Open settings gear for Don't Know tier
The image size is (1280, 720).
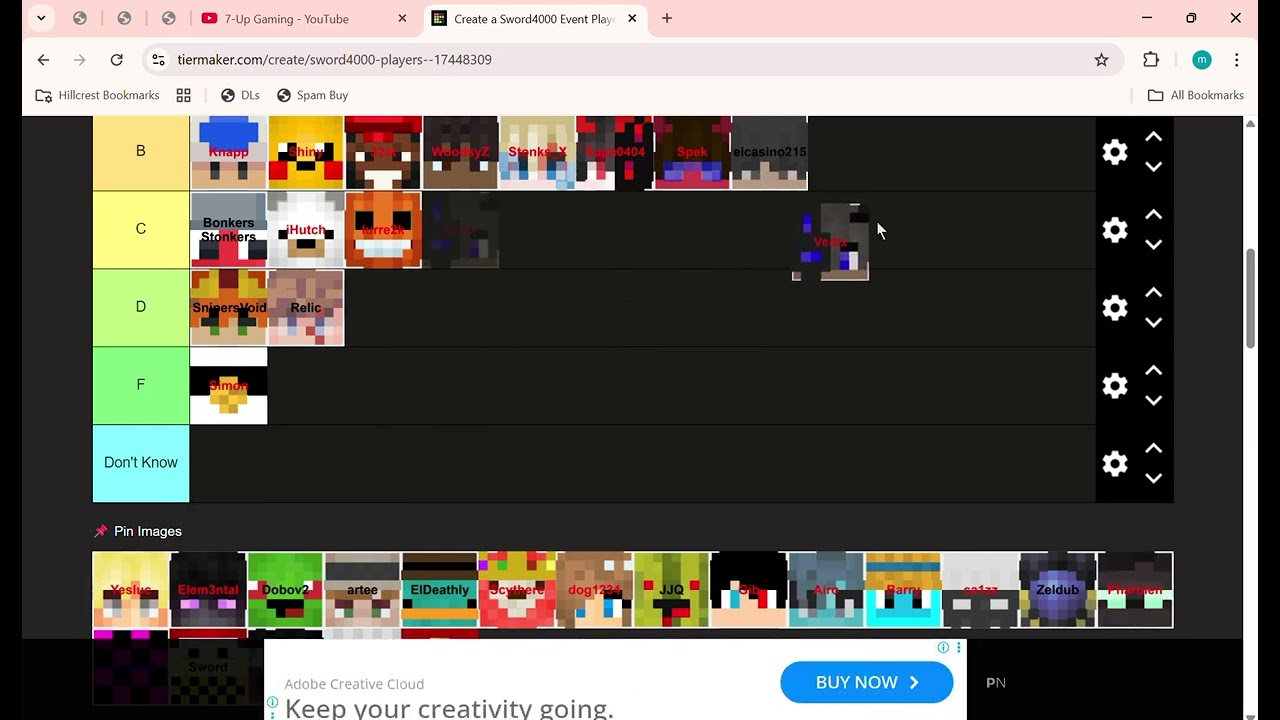(1115, 464)
